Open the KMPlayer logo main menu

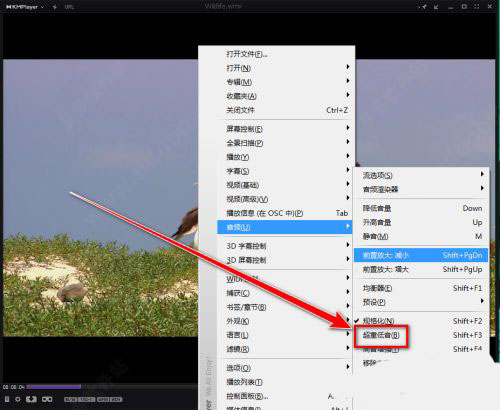tap(25, 7)
